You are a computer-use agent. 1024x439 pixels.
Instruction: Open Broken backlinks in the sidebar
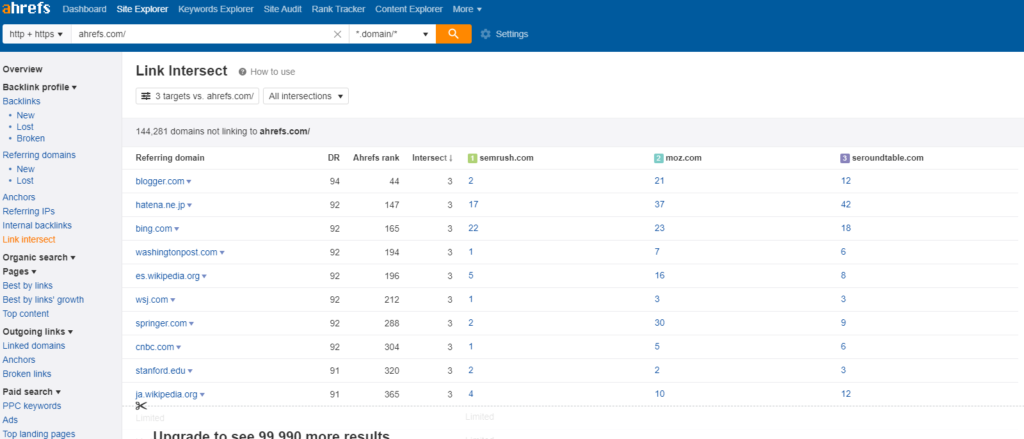click(31, 138)
